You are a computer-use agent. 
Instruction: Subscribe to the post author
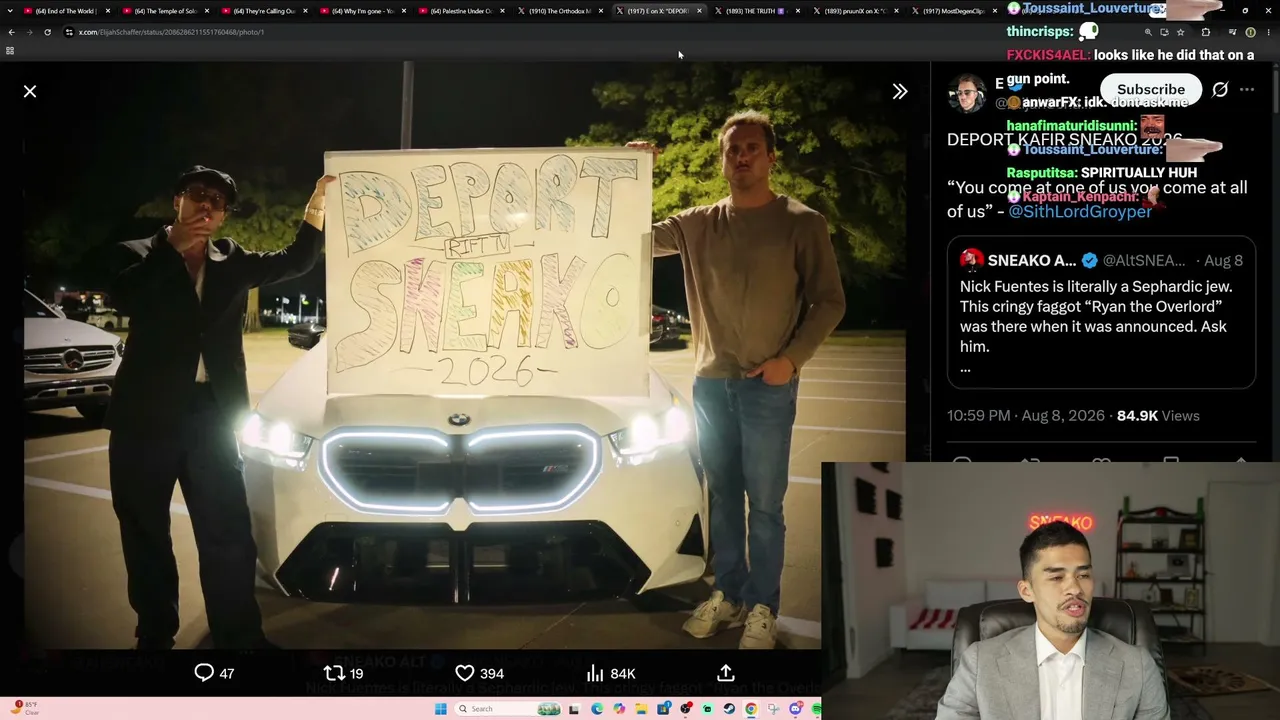coord(1151,89)
